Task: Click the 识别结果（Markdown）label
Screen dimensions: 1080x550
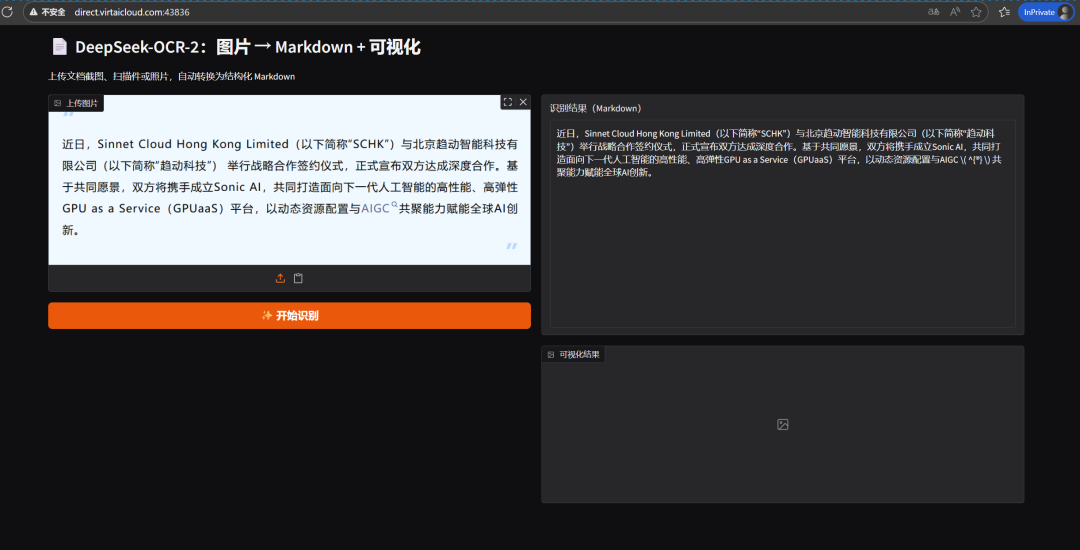Action: click(x=596, y=109)
